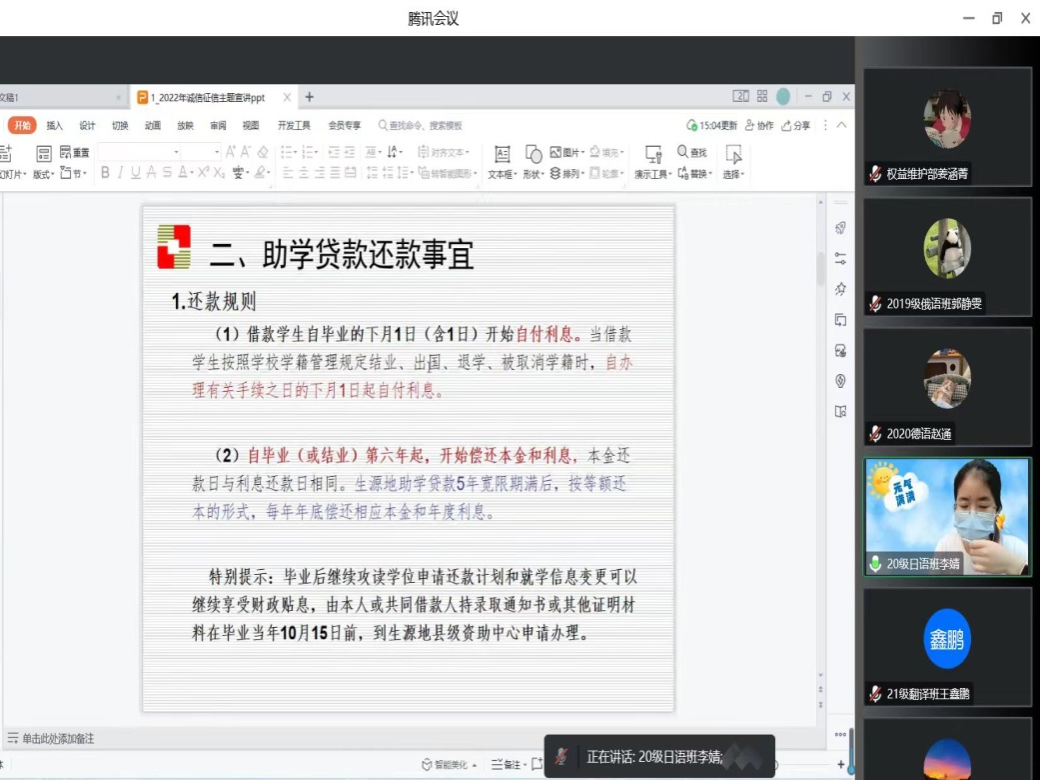
Task: Click the Collaborate (协作) button
Action: coord(759,125)
